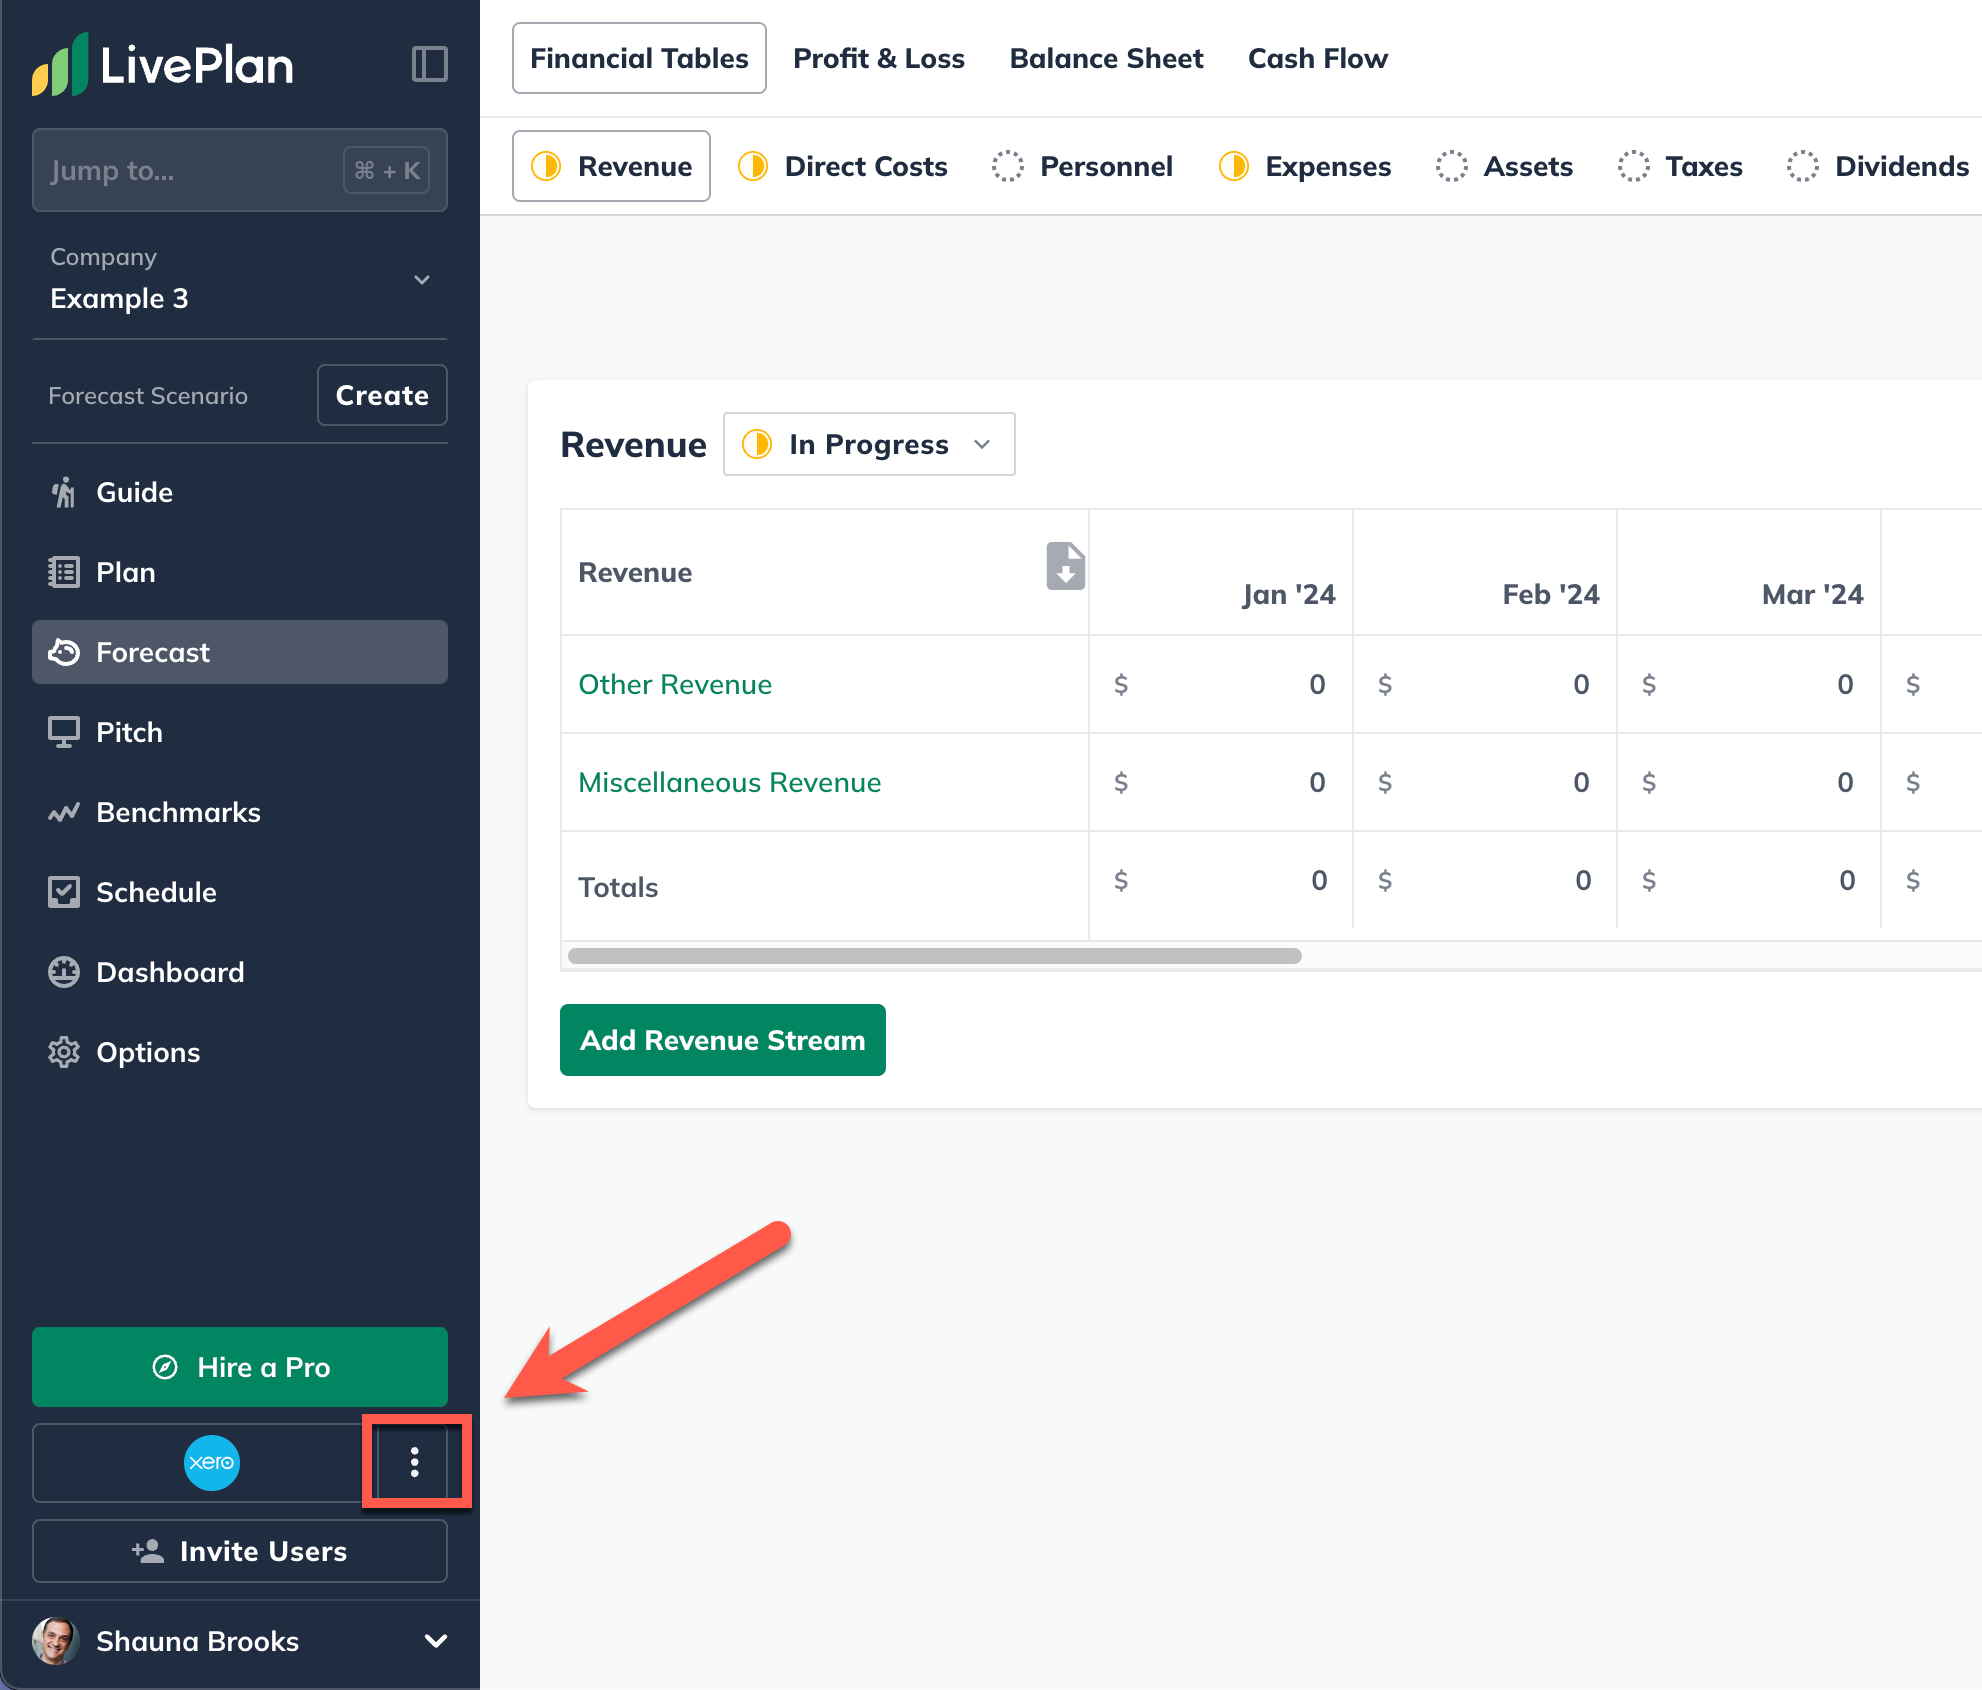This screenshot has width=1982, height=1690.
Task: Collapse the sidebar panel icon
Action: tap(429, 64)
